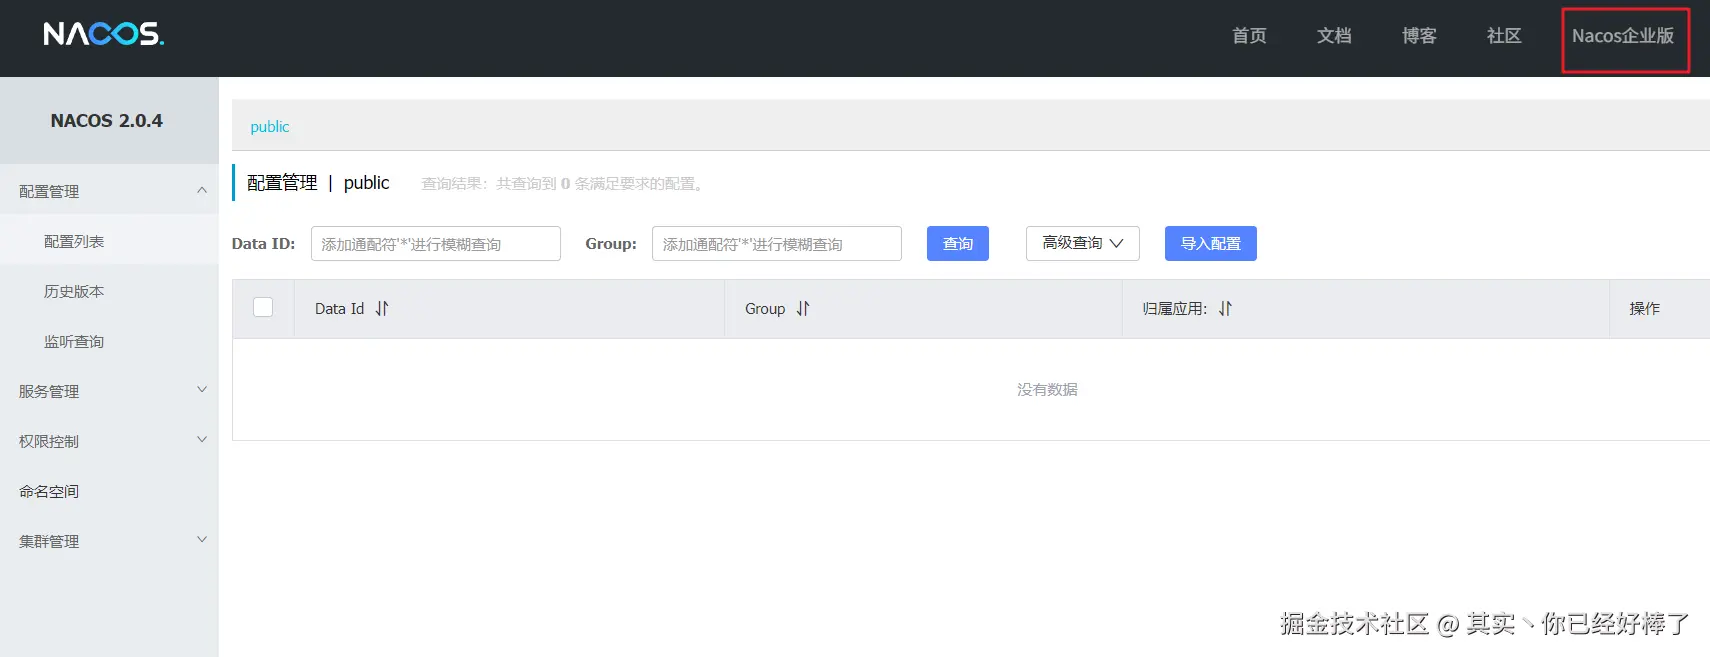Select 命名空间 in the sidebar
1710x657 pixels.
click(49, 491)
